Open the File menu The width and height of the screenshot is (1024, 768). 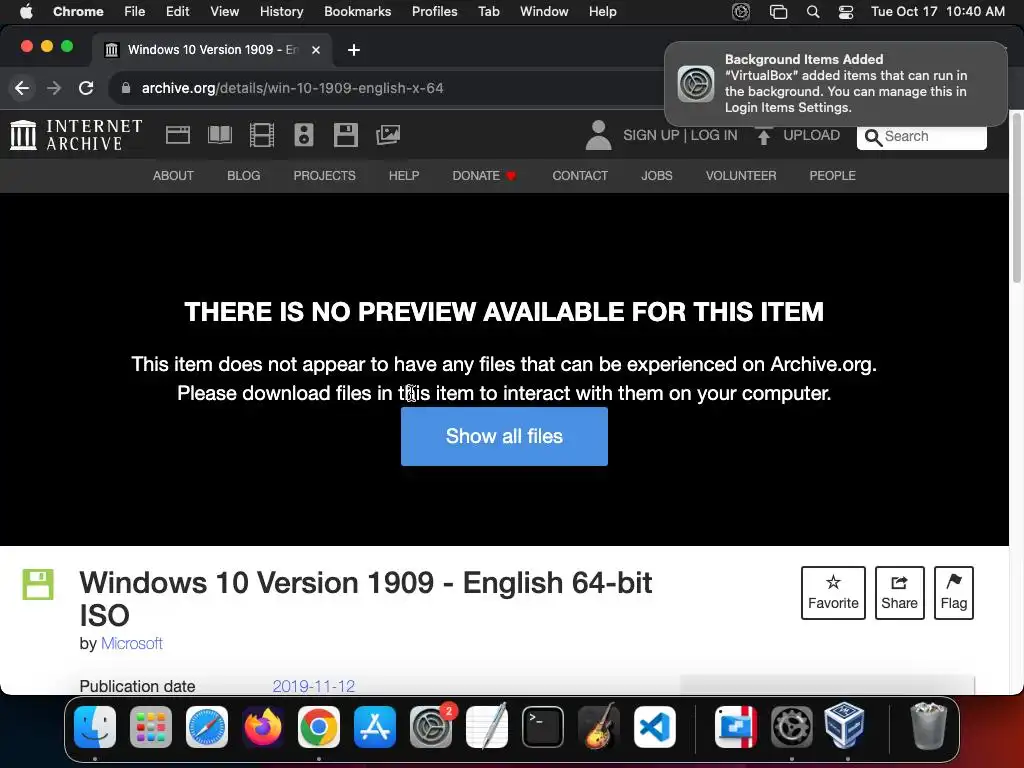pos(135,12)
